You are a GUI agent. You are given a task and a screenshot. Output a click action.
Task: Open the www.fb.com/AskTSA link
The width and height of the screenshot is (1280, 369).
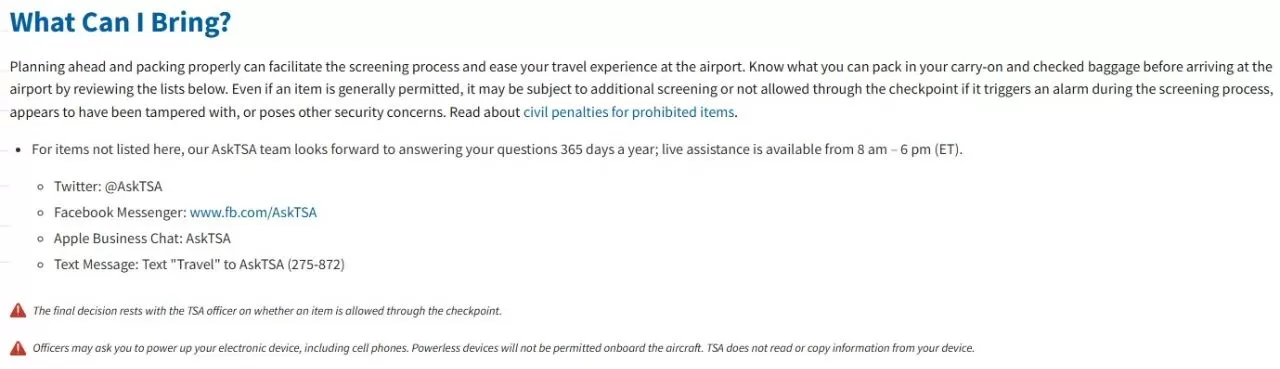tap(253, 213)
